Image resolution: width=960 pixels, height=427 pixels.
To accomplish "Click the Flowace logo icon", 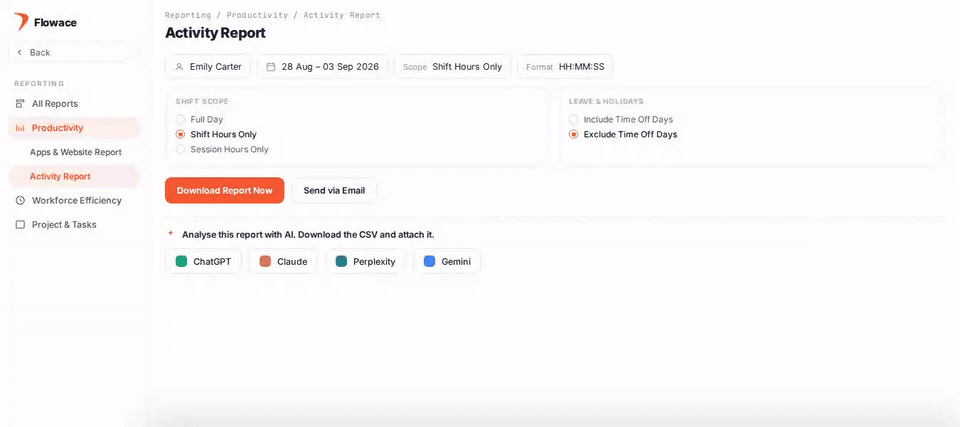I will pyautogui.click(x=21, y=22).
